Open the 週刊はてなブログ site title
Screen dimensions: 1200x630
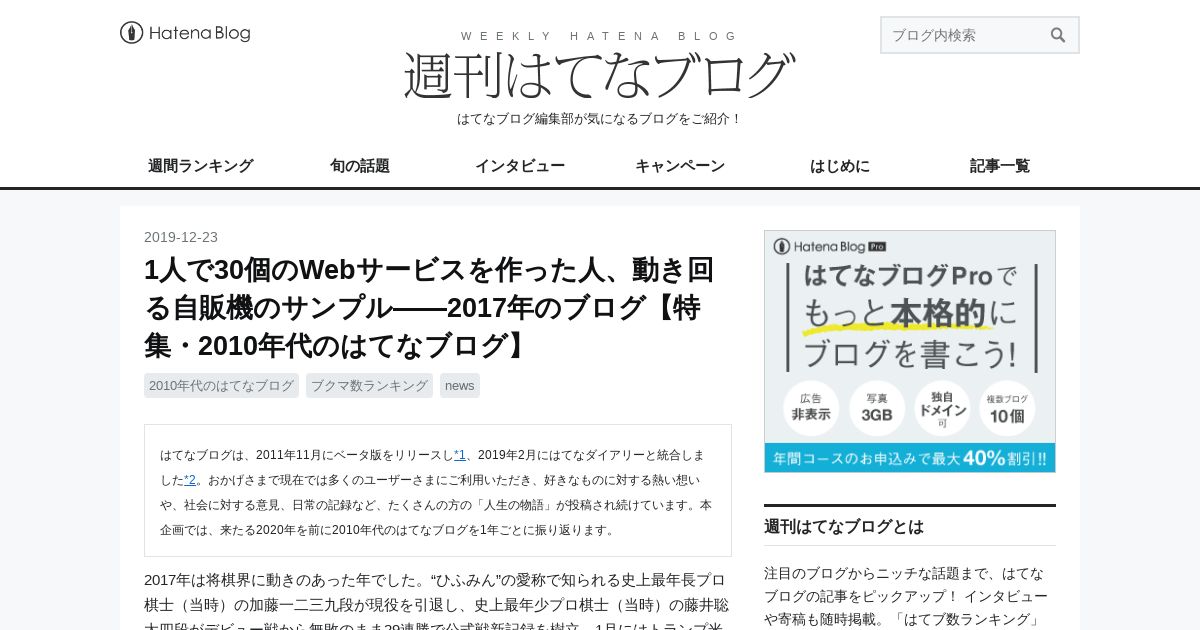tap(600, 75)
